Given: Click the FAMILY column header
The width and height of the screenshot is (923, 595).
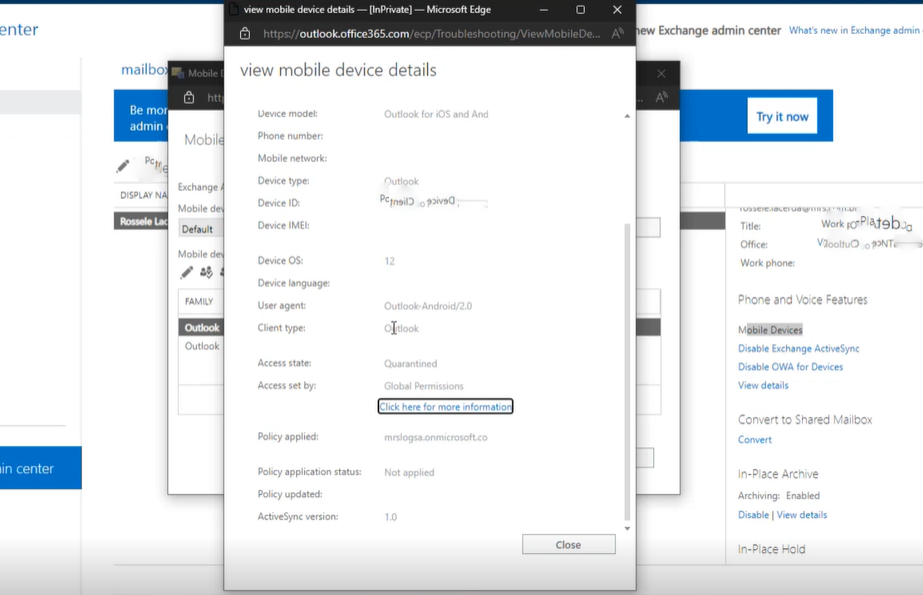Looking at the screenshot, I should point(199,301).
